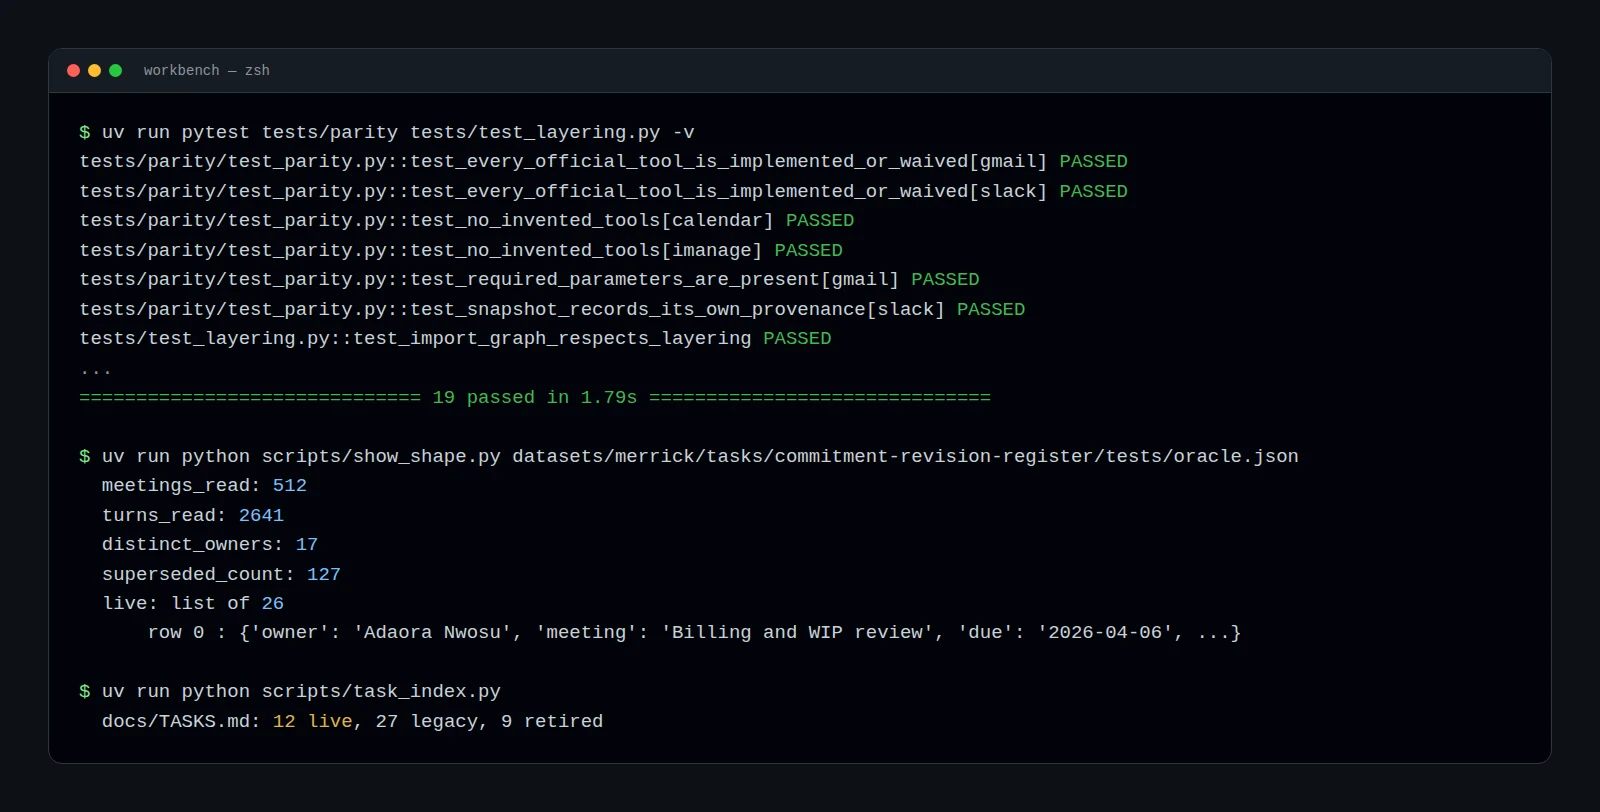The height and width of the screenshot is (812, 1600).
Task: Click the 'row 0' Adaora Nwosu entry
Action: 694,633
